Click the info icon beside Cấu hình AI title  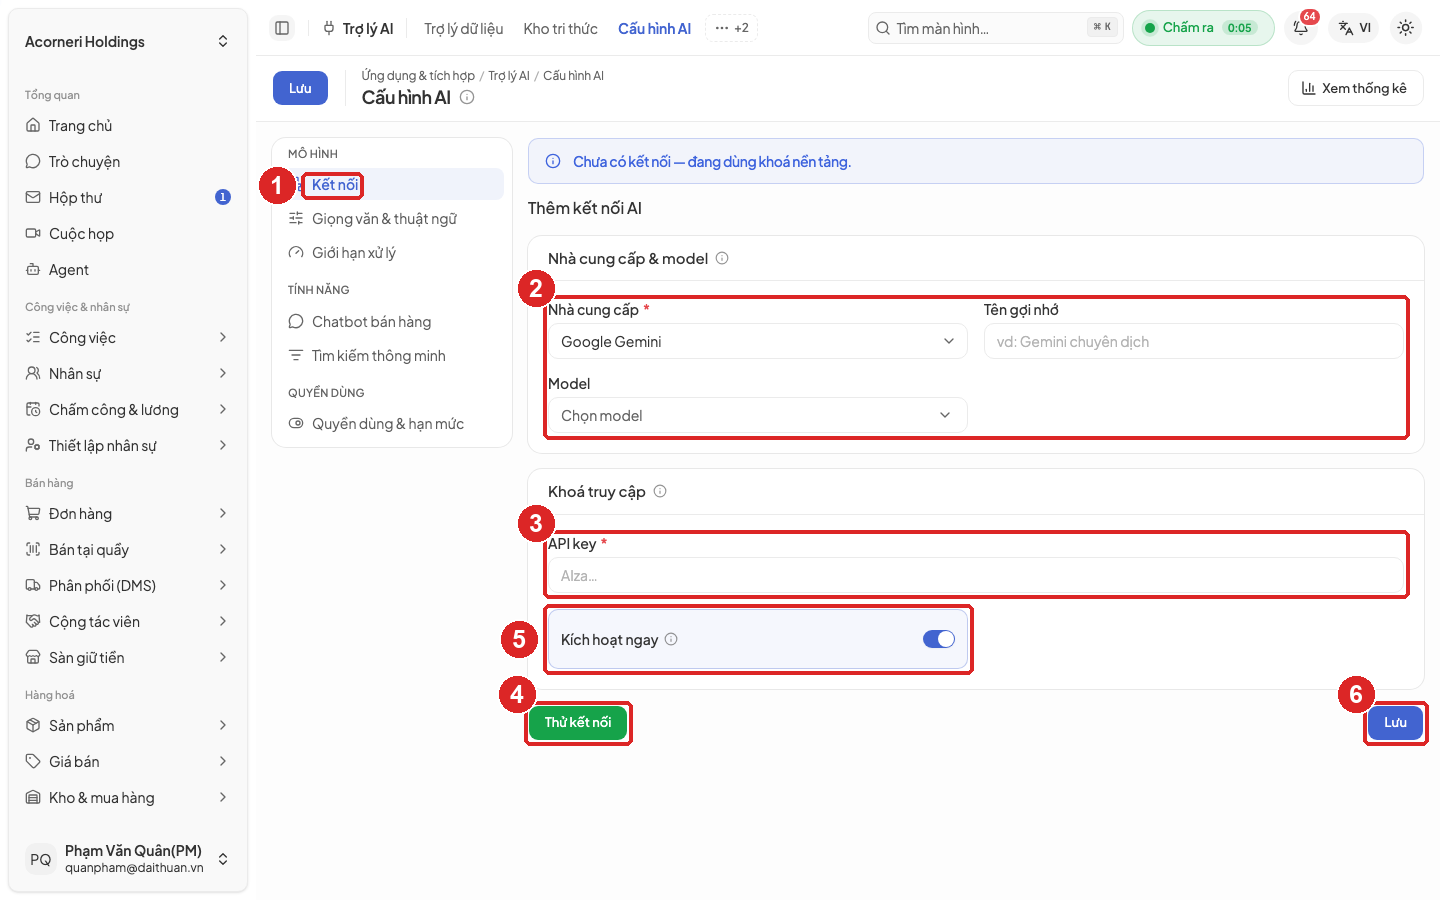click(x=467, y=97)
